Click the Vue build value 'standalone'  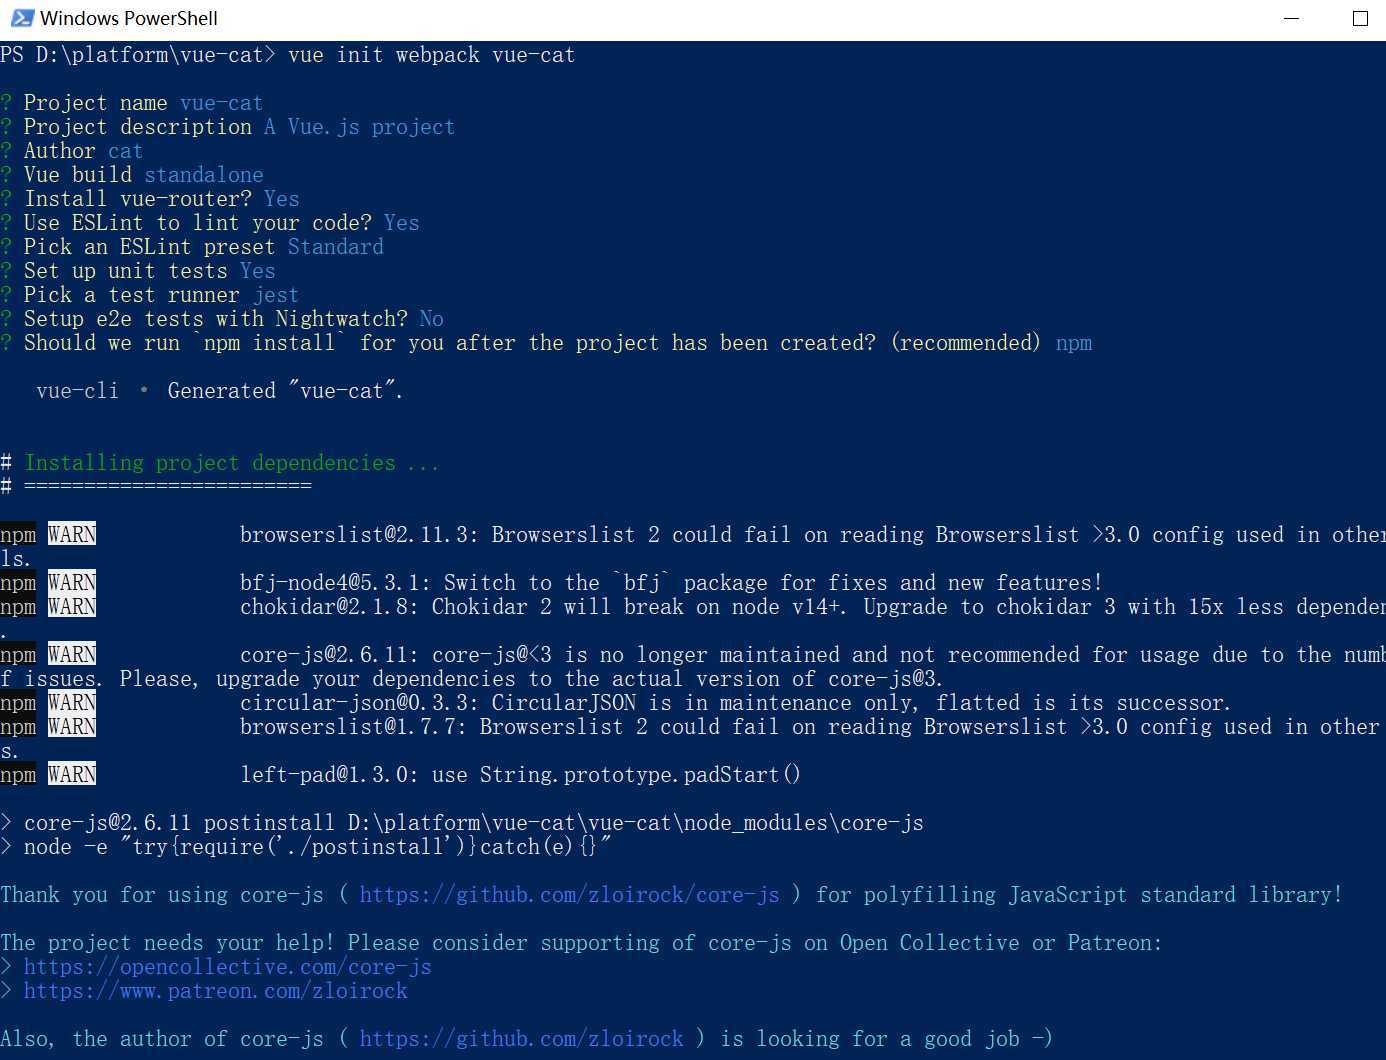[204, 175]
